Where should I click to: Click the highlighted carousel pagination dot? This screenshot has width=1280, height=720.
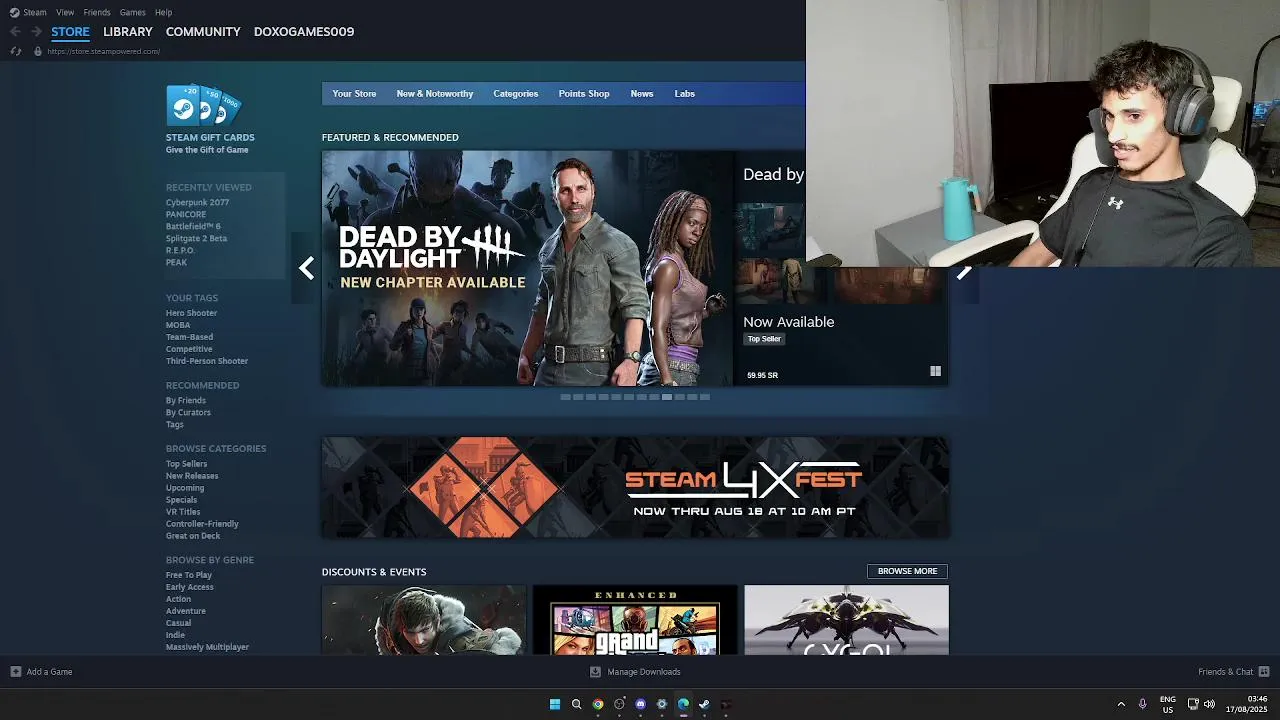pyautogui.click(x=667, y=397)
